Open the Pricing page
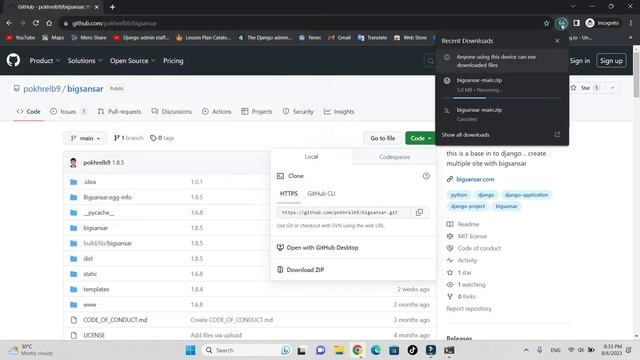This screenshot has width=640, height=360. 173,60
